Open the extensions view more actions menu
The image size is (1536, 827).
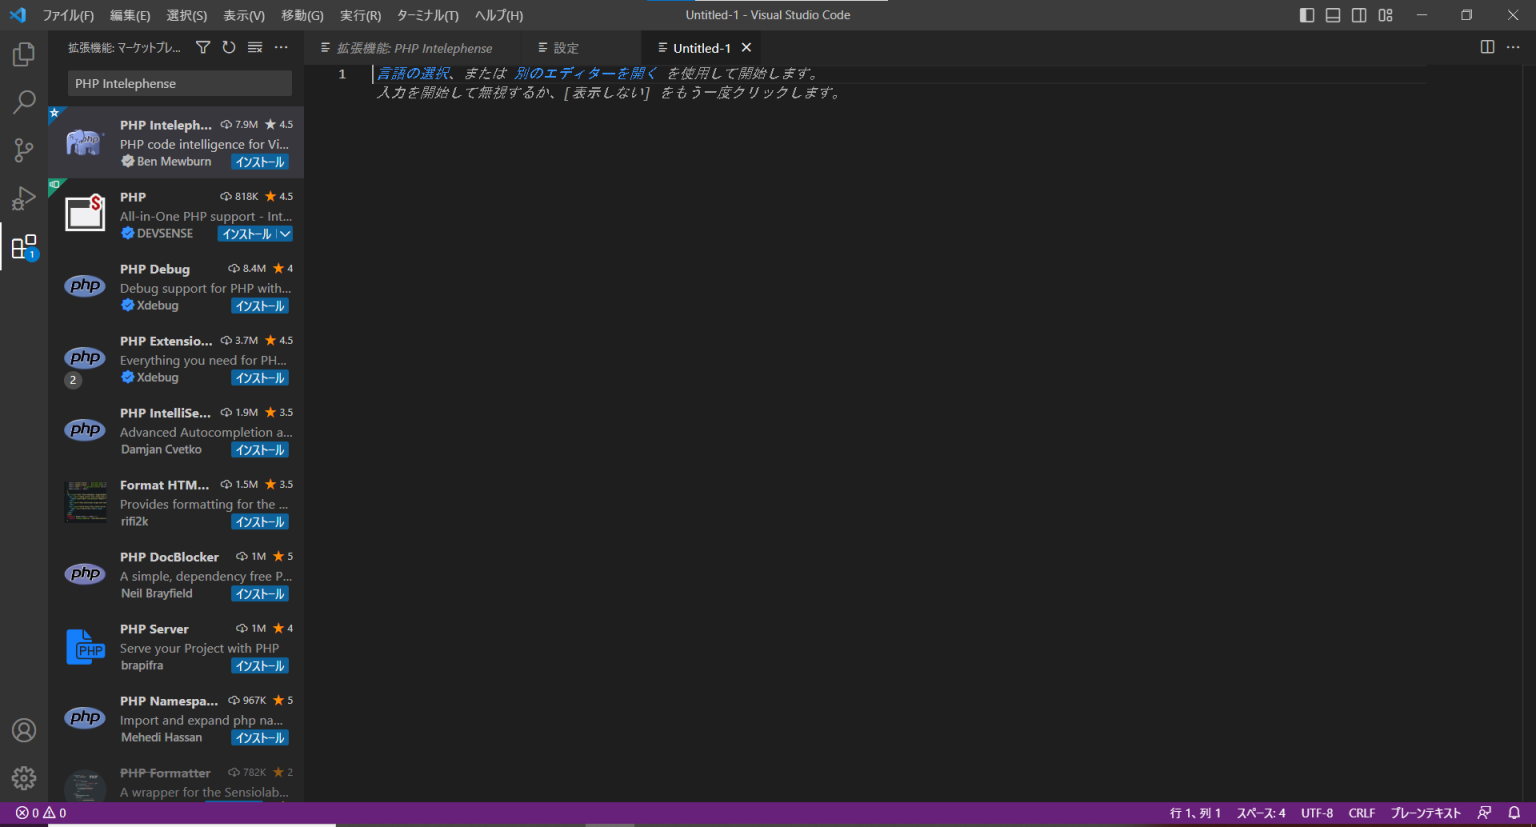tap(281, 46)
